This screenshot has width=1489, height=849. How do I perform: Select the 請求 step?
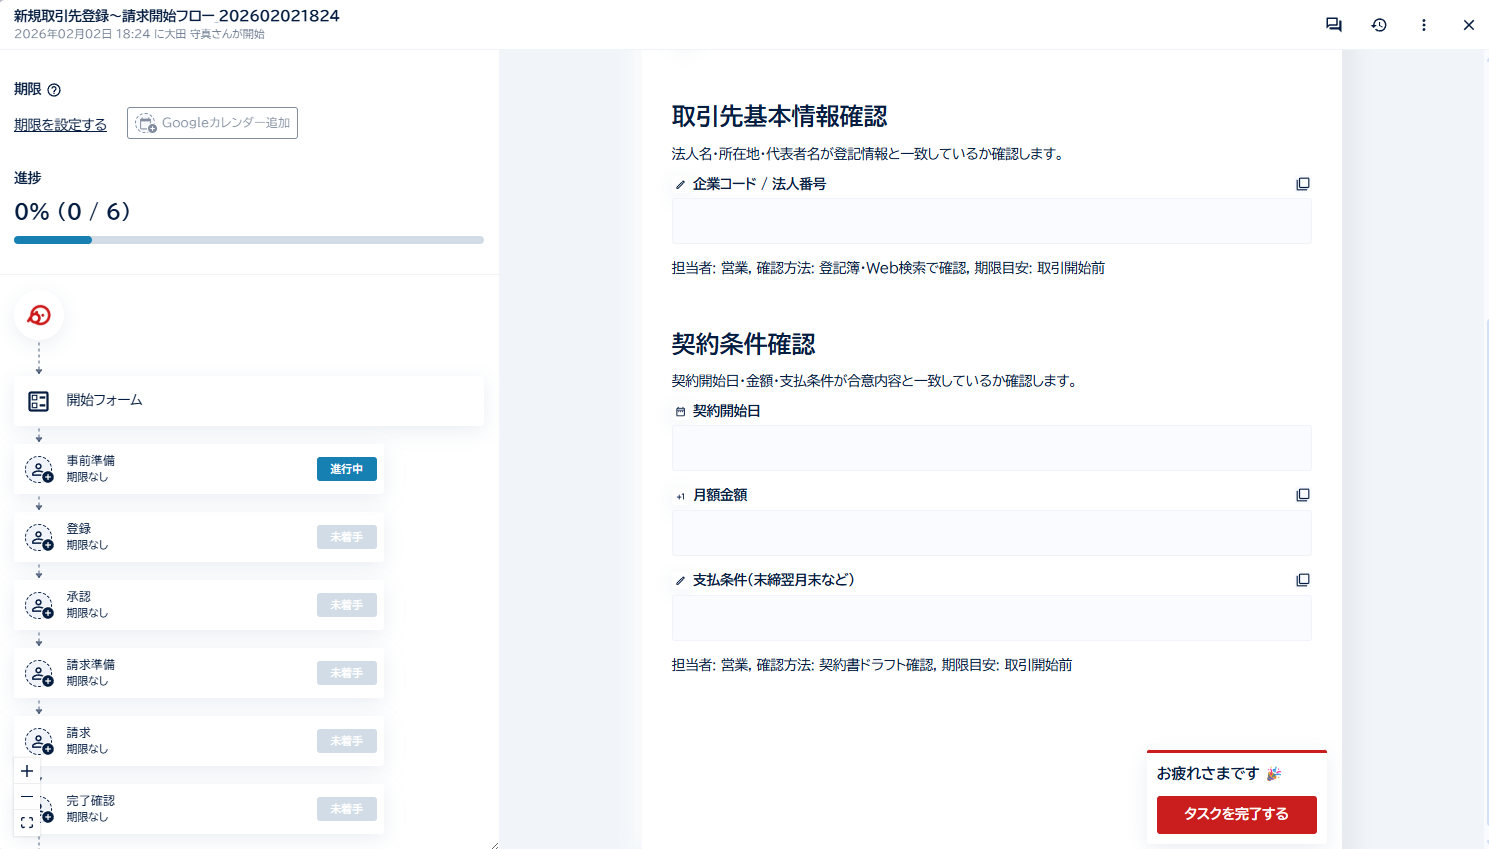coord(199,741)
